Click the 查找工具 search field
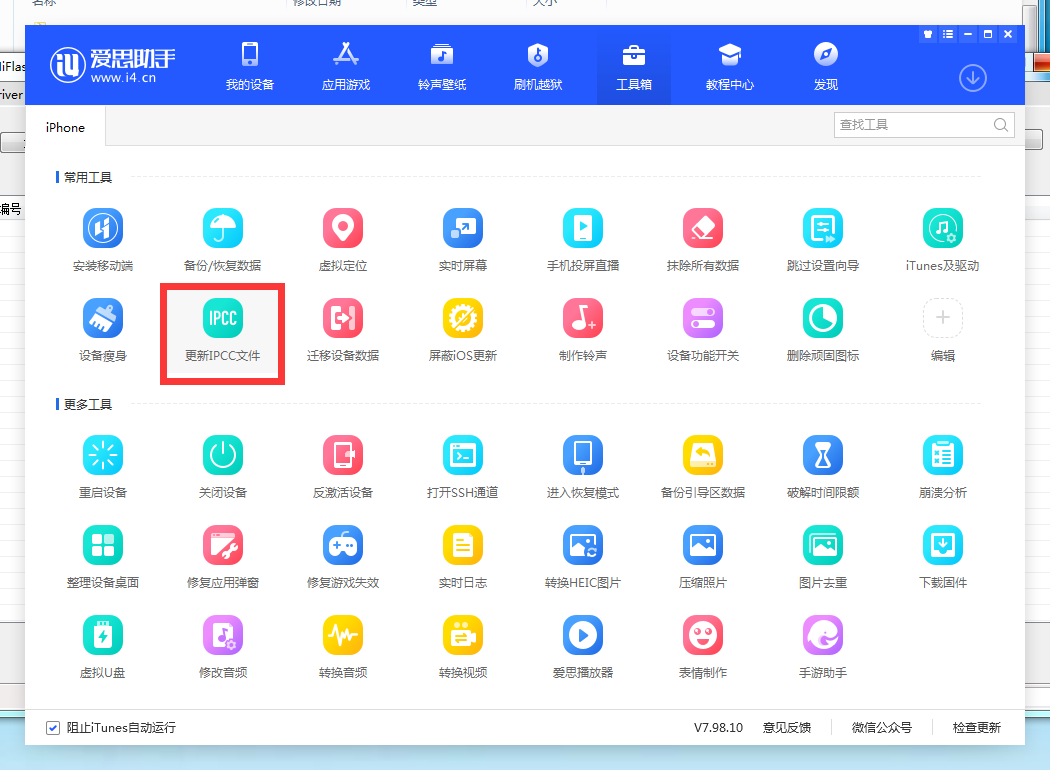 pos(923,125)
